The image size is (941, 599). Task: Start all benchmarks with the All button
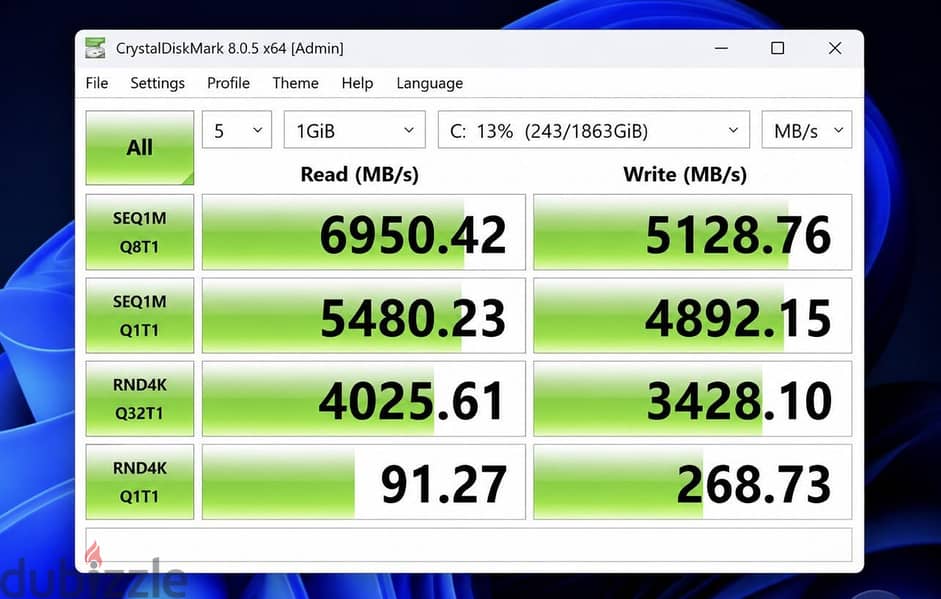pyautogui.click(x=140, y=148)
